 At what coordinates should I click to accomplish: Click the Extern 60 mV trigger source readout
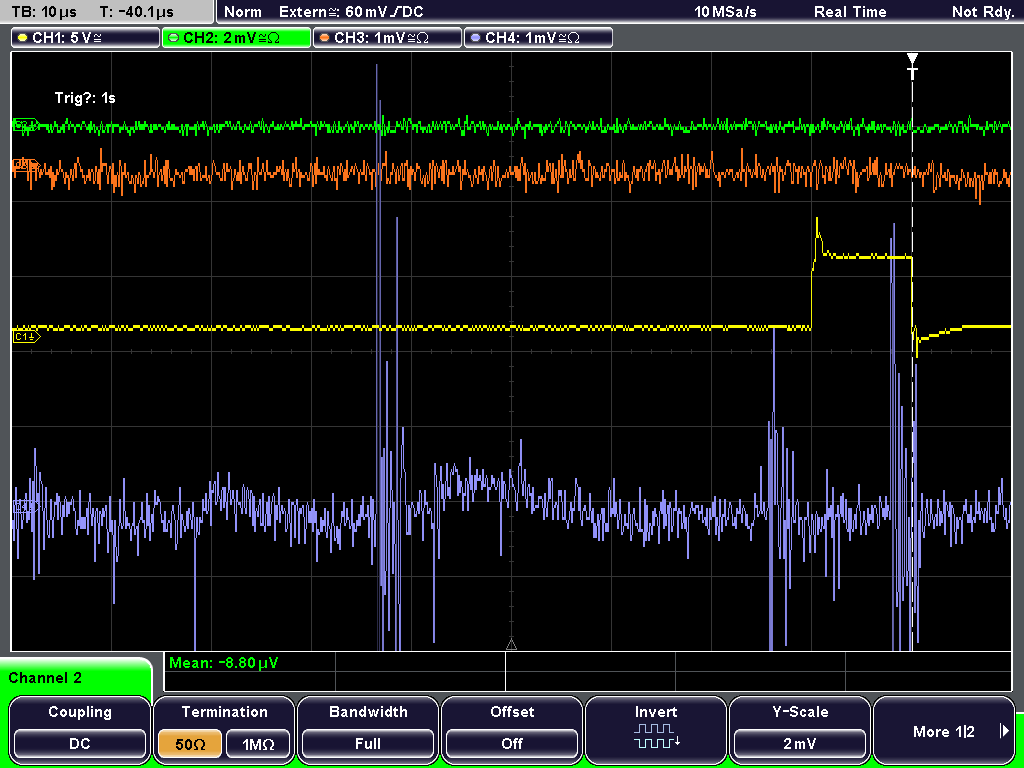coord(351,12)
